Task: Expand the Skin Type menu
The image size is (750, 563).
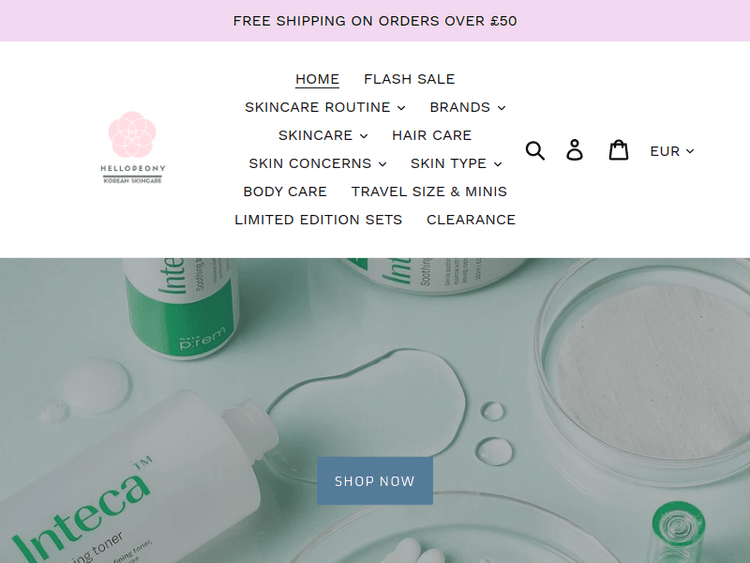Action: tap(456, 164)
